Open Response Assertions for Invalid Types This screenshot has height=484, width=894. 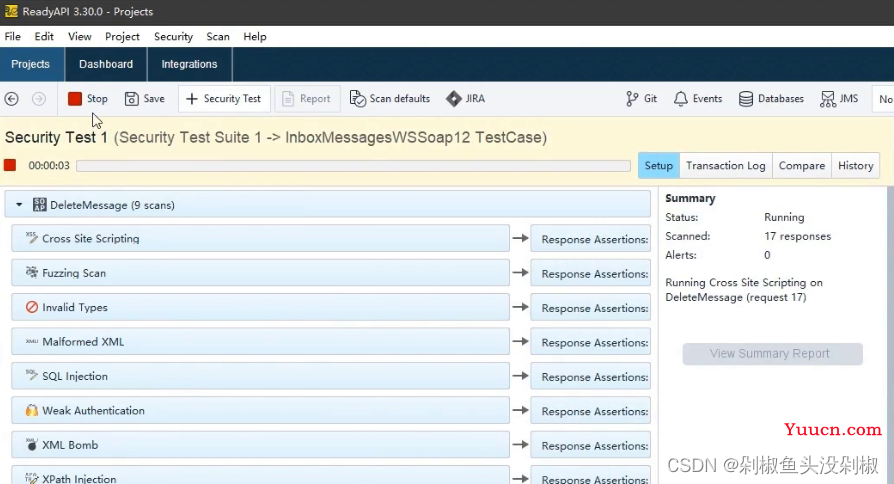tap(591, 308)
